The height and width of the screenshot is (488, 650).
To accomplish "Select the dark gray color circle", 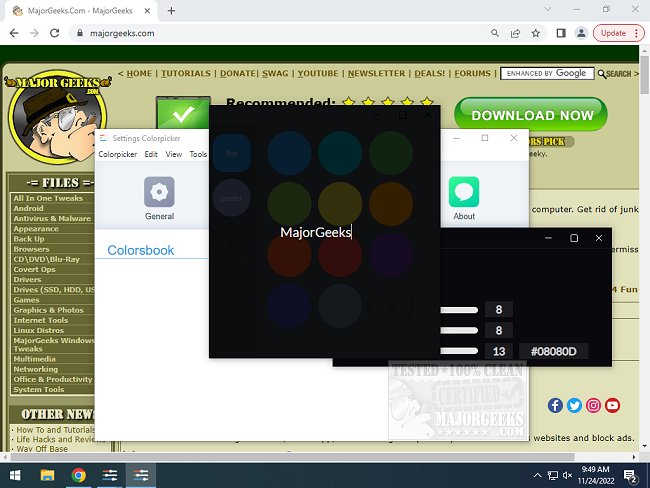I will coord(340,306).
